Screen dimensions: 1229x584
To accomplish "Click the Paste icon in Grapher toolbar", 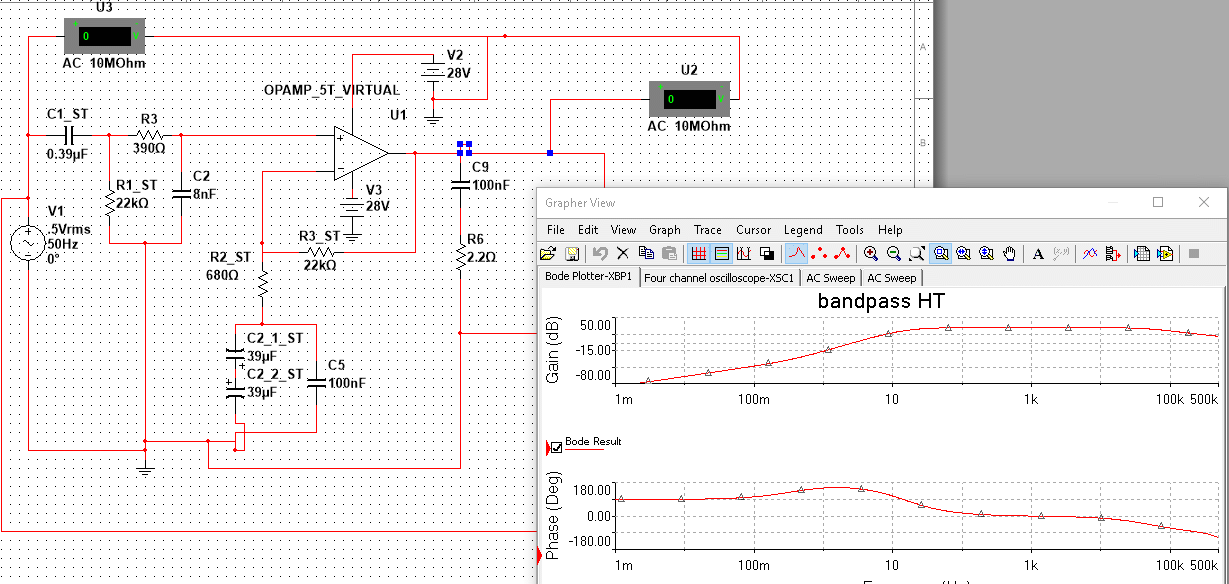I will [x=669, y=254].
